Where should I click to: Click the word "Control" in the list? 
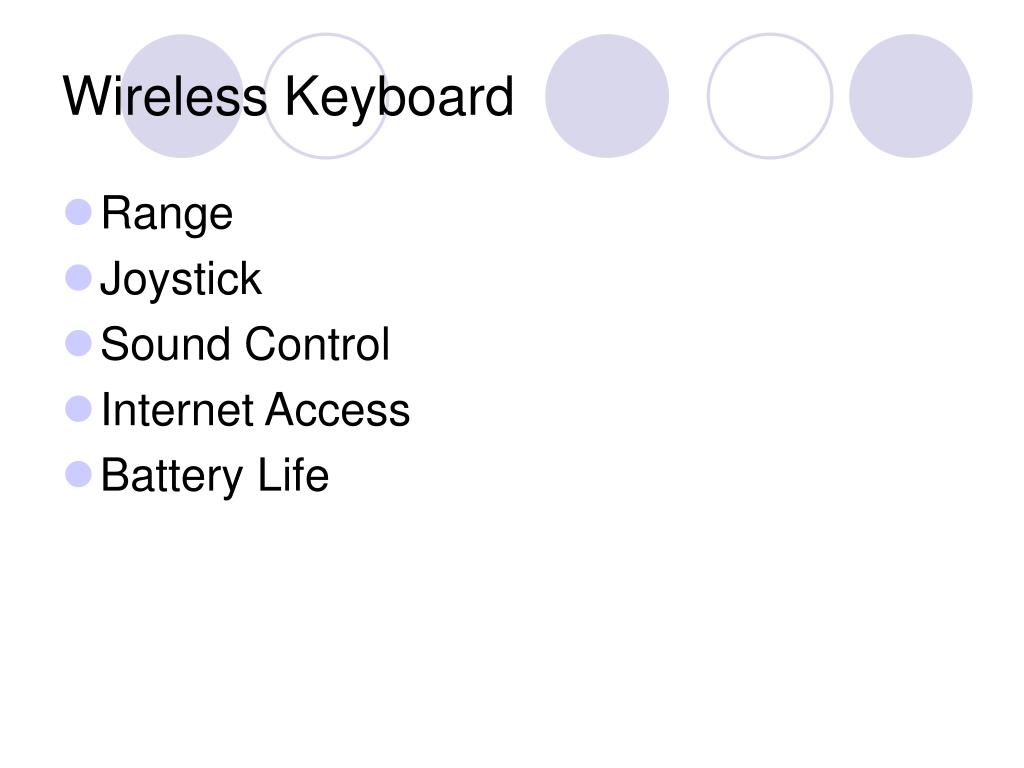[x=317, y=345]
